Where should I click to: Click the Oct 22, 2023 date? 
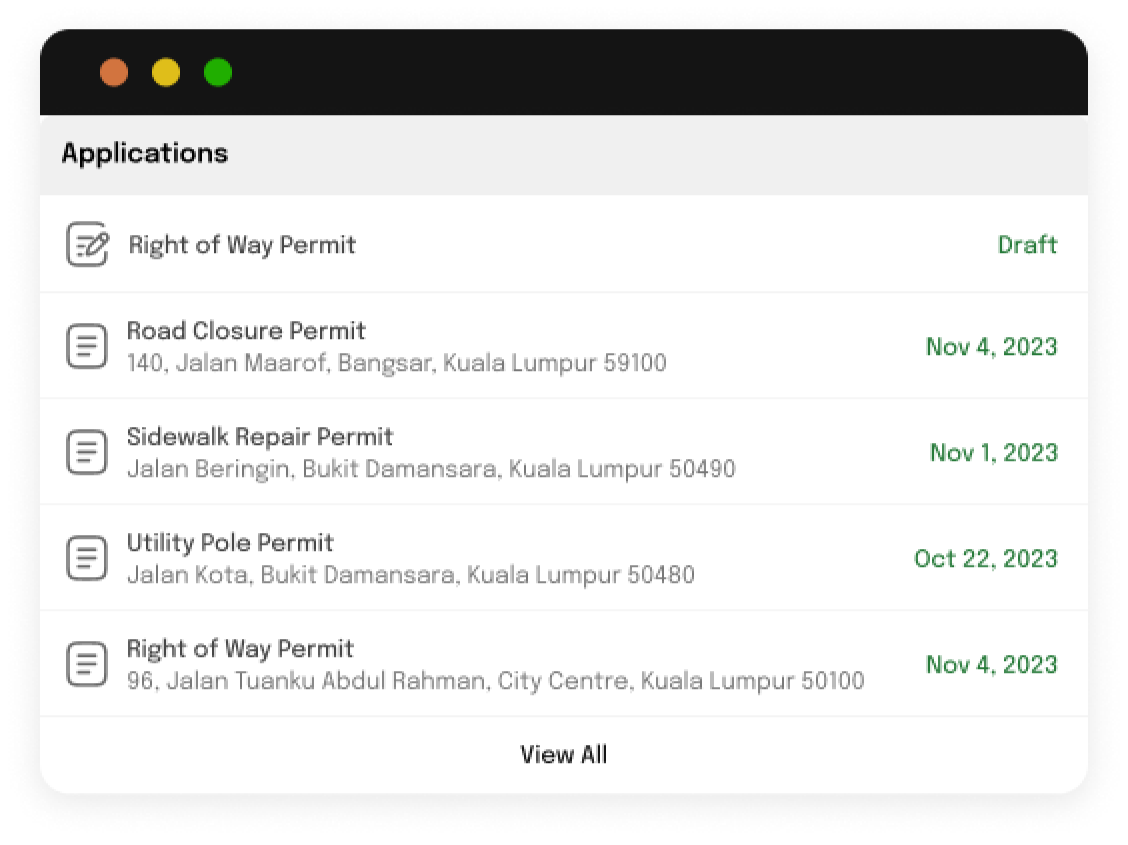tap(986, 558)
